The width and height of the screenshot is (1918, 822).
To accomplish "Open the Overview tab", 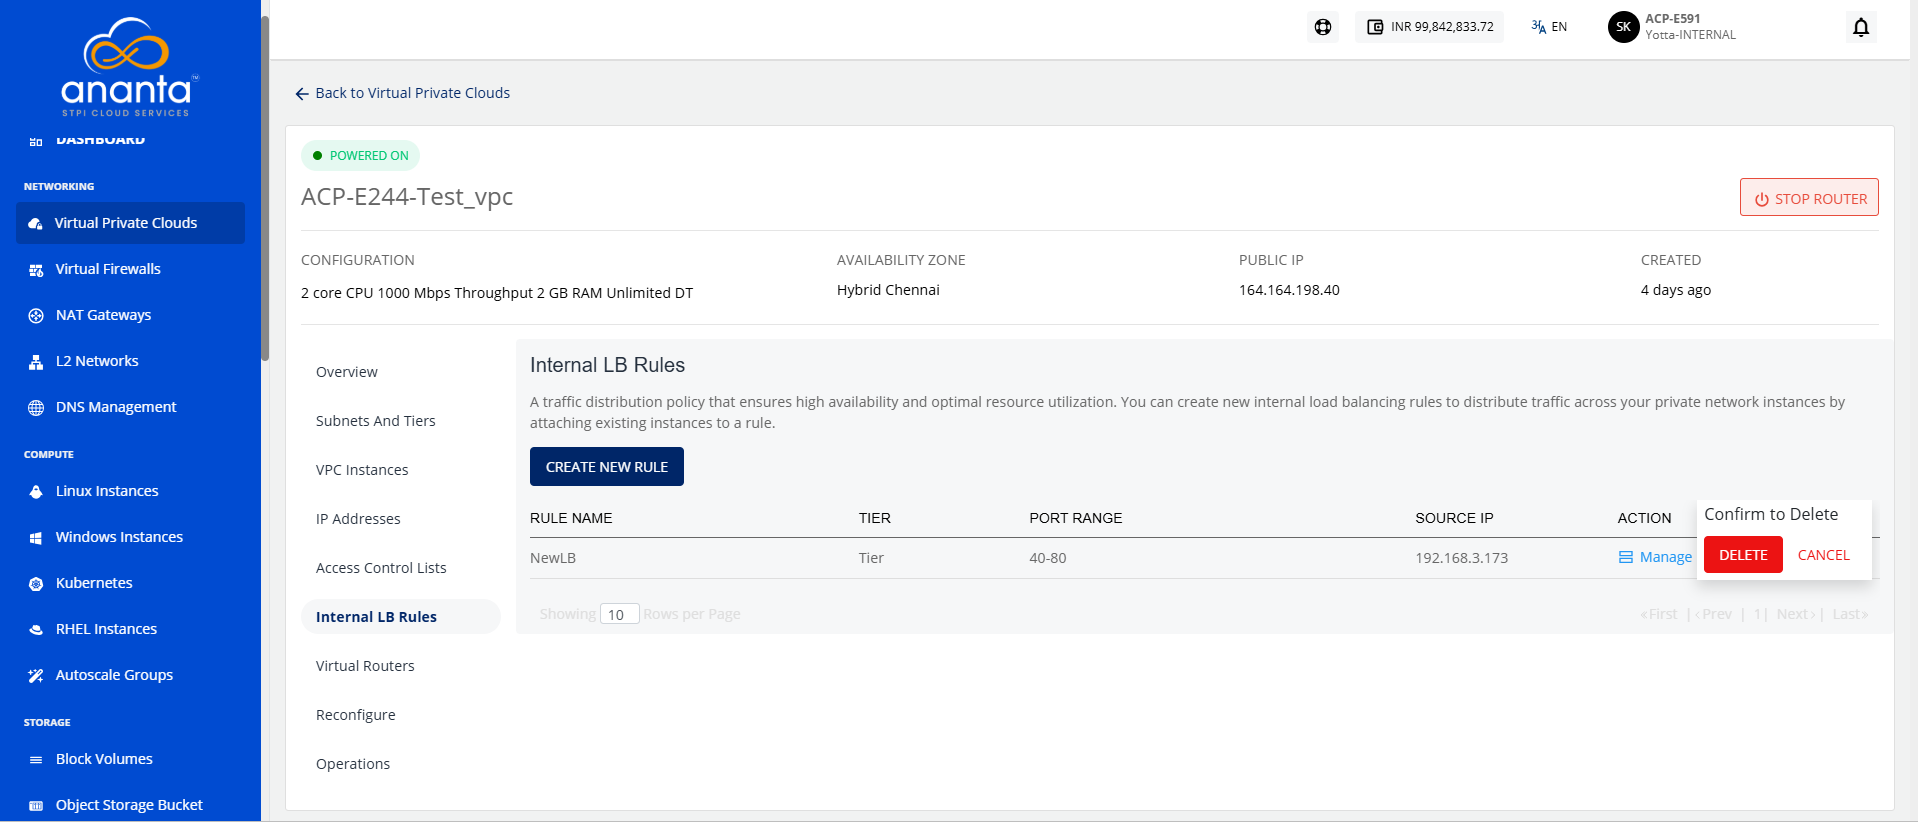I will (347, 372).
